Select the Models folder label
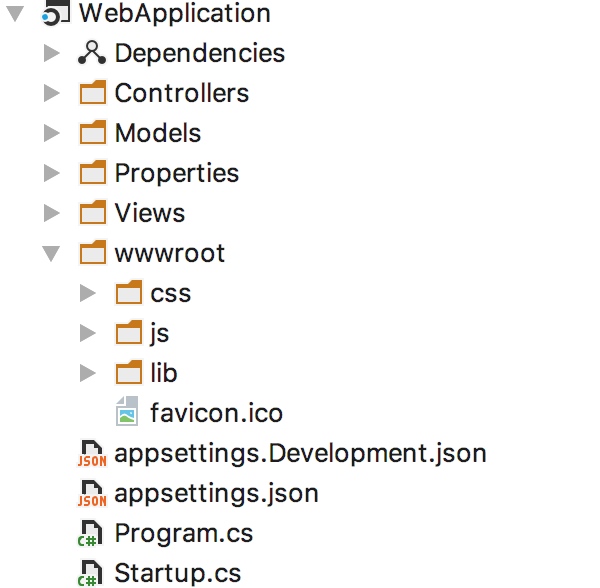The image size is (600, 588). tap(157, 133)
